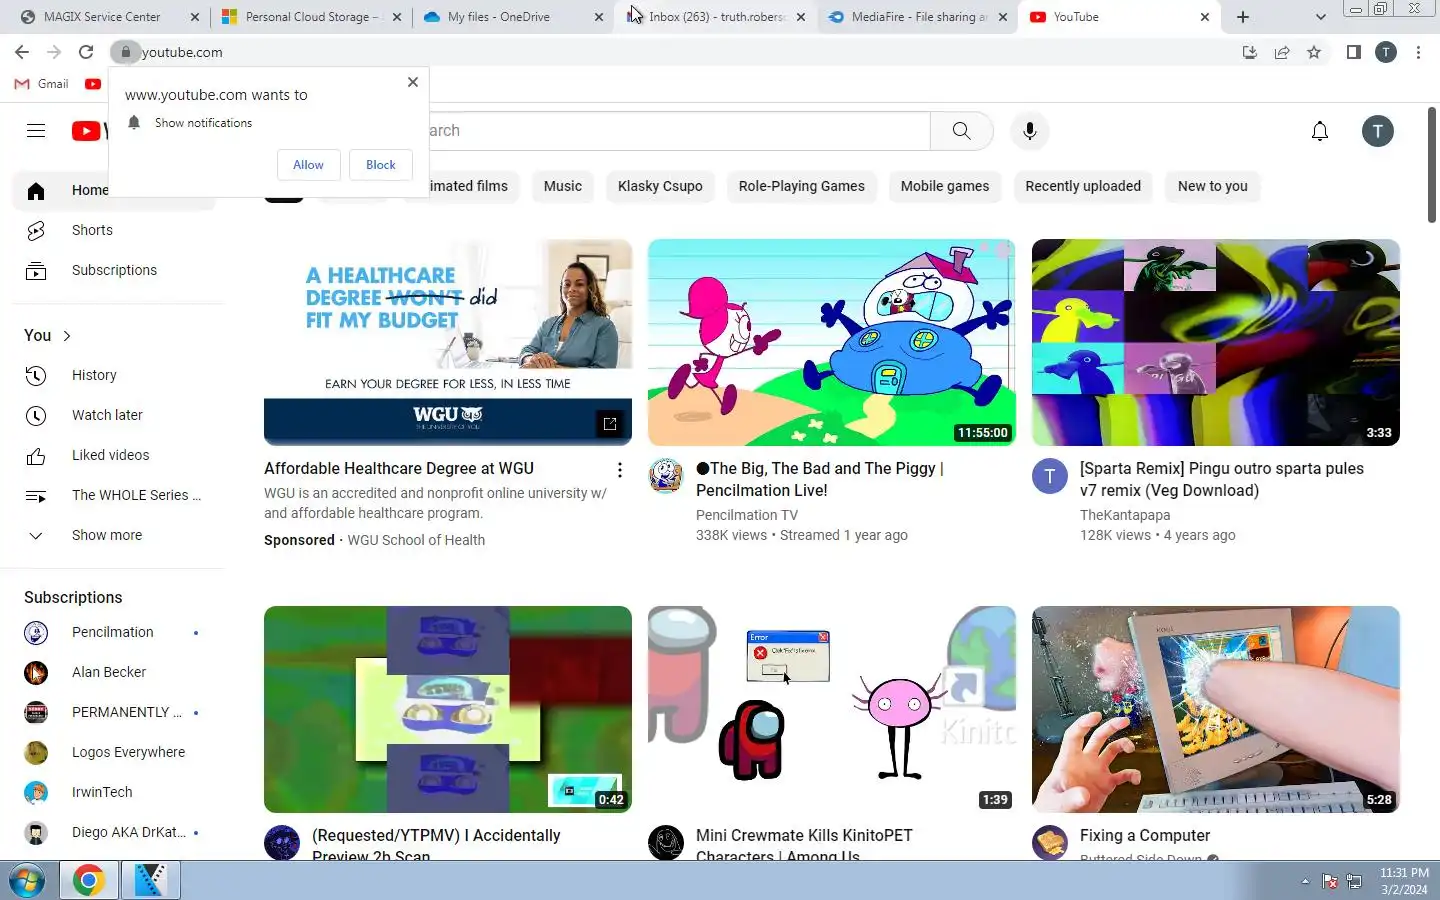The image size is (1440, 900).
Task: Click Affordable Healthcare Degree at WGU title
Action: [x=399, y=468]
